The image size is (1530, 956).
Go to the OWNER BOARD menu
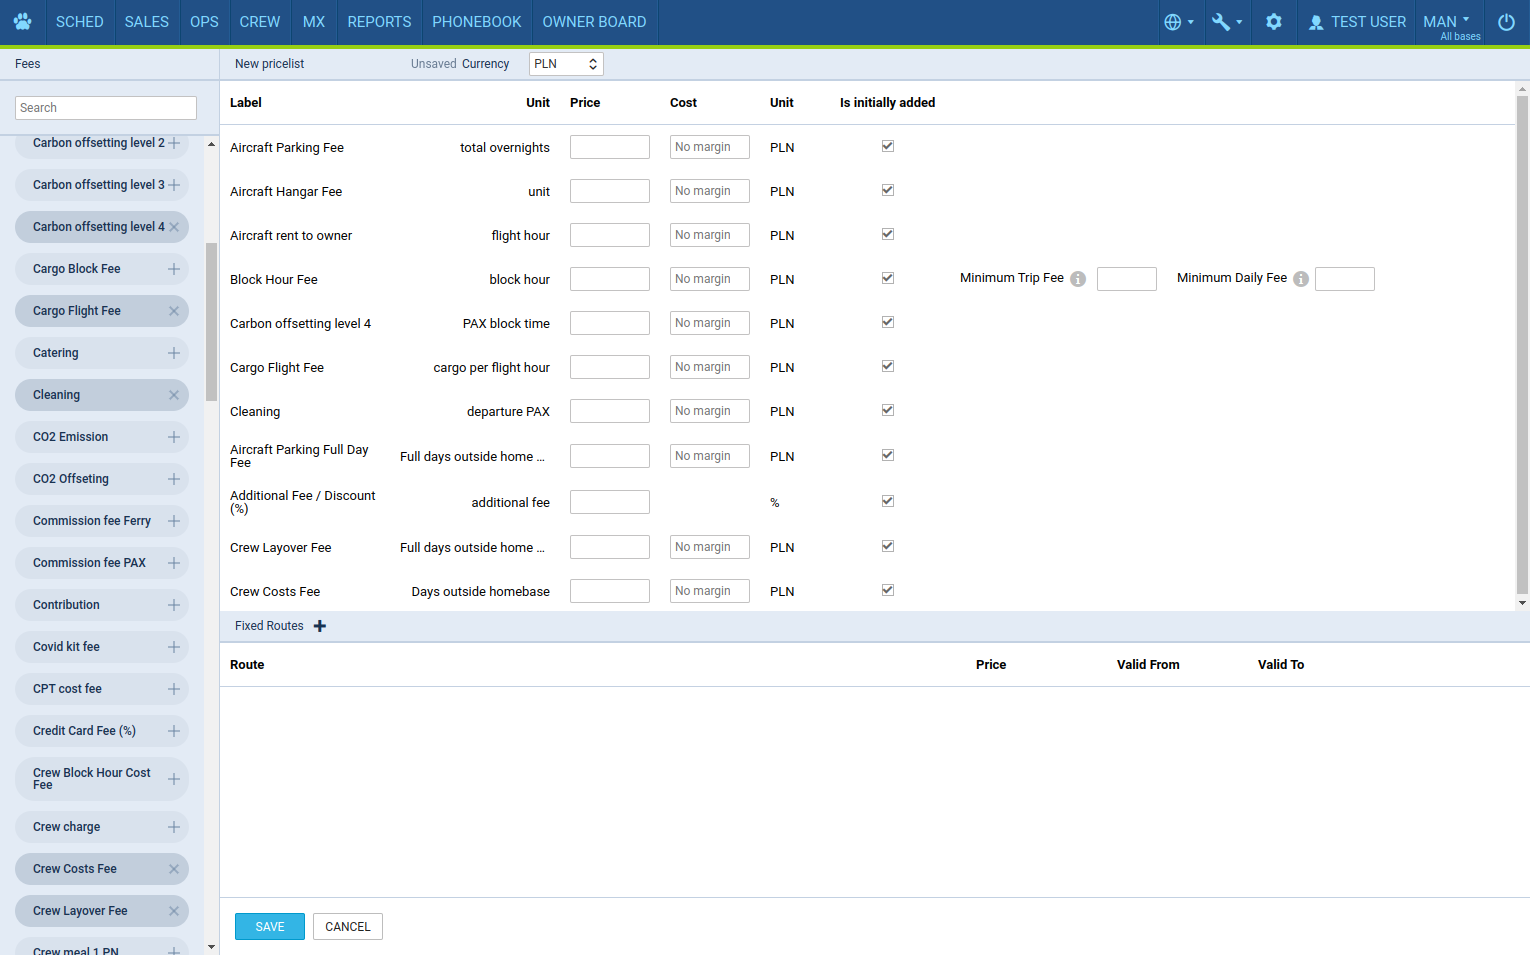594,22
